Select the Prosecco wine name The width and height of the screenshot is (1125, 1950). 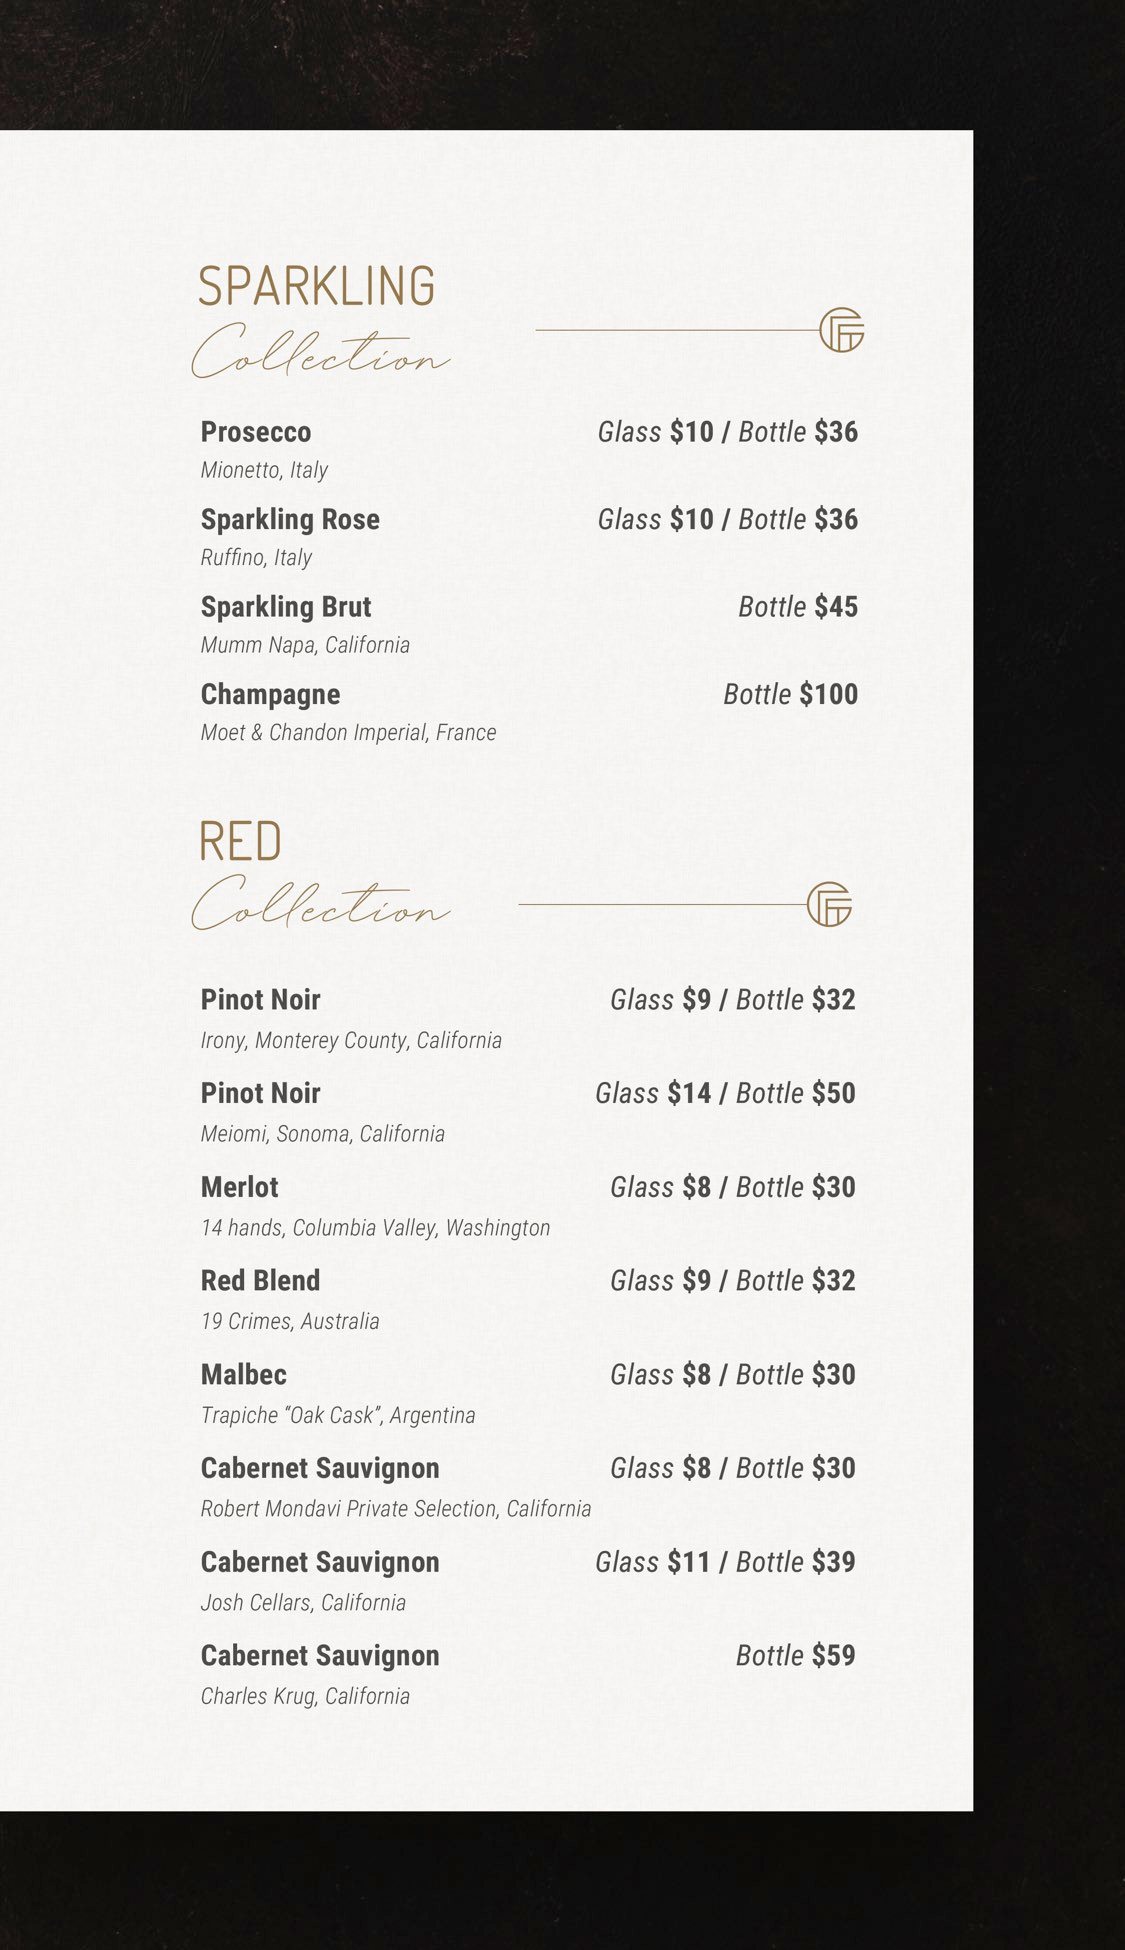click(x=256, y=432)
